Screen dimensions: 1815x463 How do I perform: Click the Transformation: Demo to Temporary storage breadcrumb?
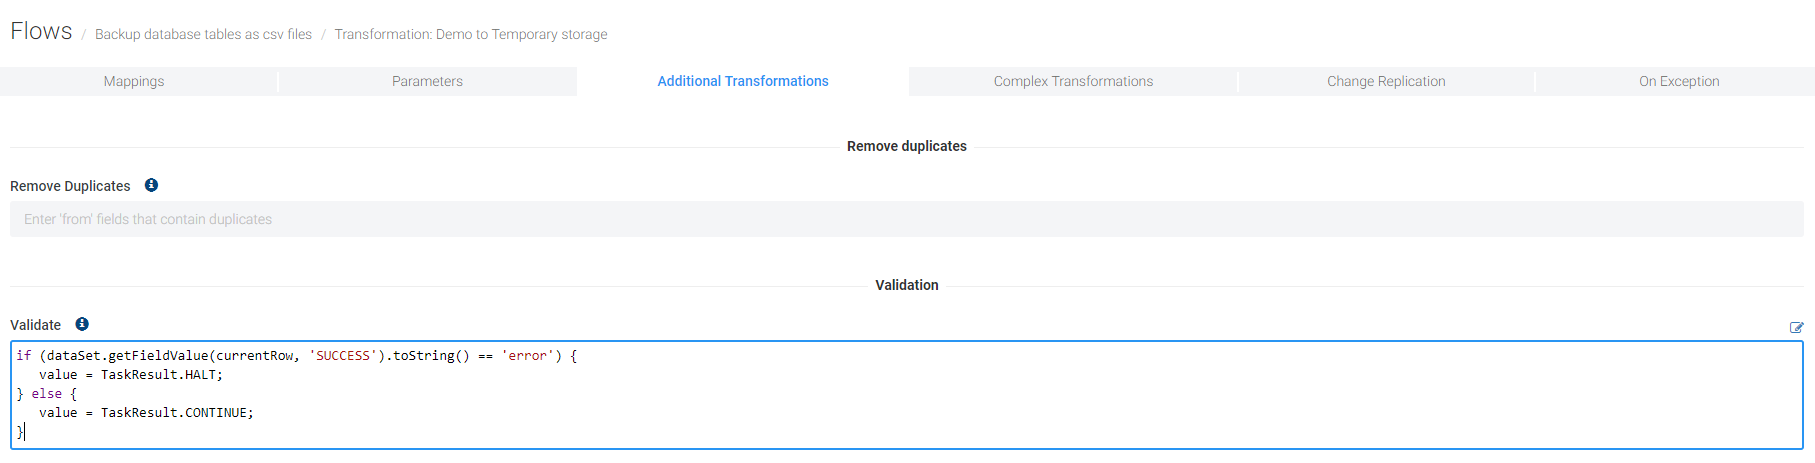pyautogui.click(x=471, y=34)
